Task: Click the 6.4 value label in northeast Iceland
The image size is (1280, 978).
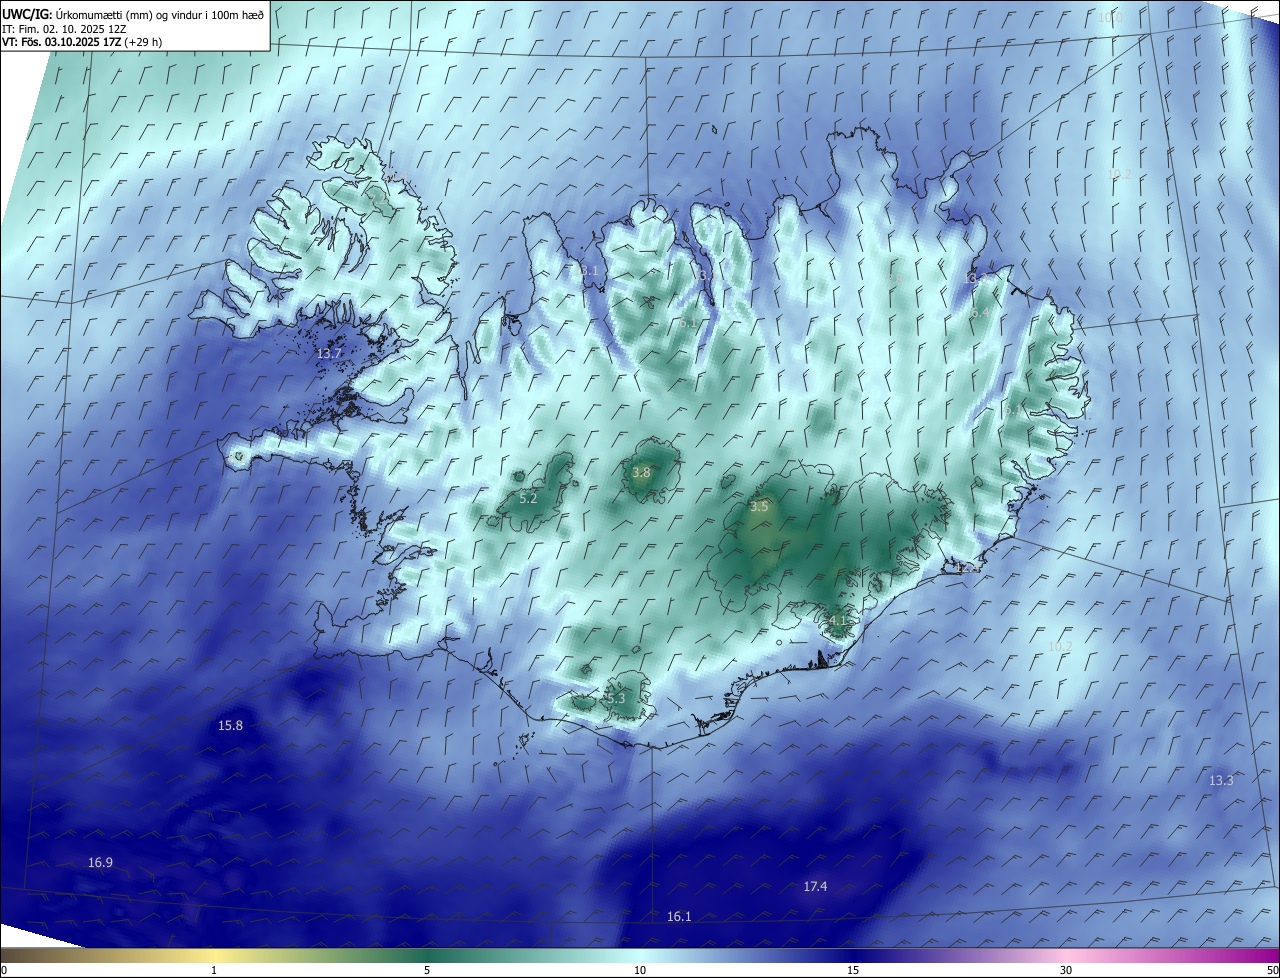Action: pyautogui.click(x=981, y=313)
